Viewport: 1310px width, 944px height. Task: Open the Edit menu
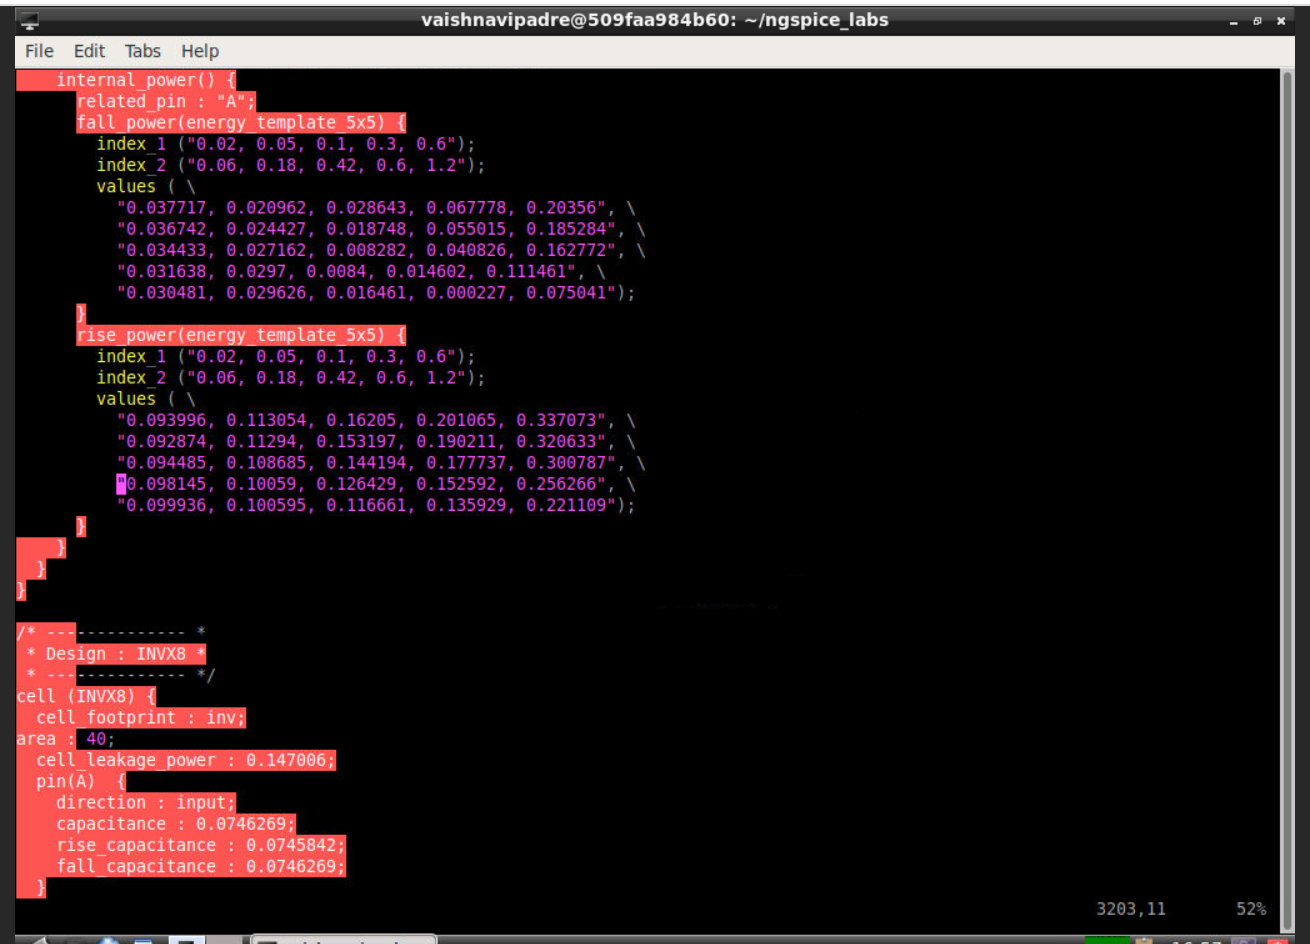tap(88, 51)
